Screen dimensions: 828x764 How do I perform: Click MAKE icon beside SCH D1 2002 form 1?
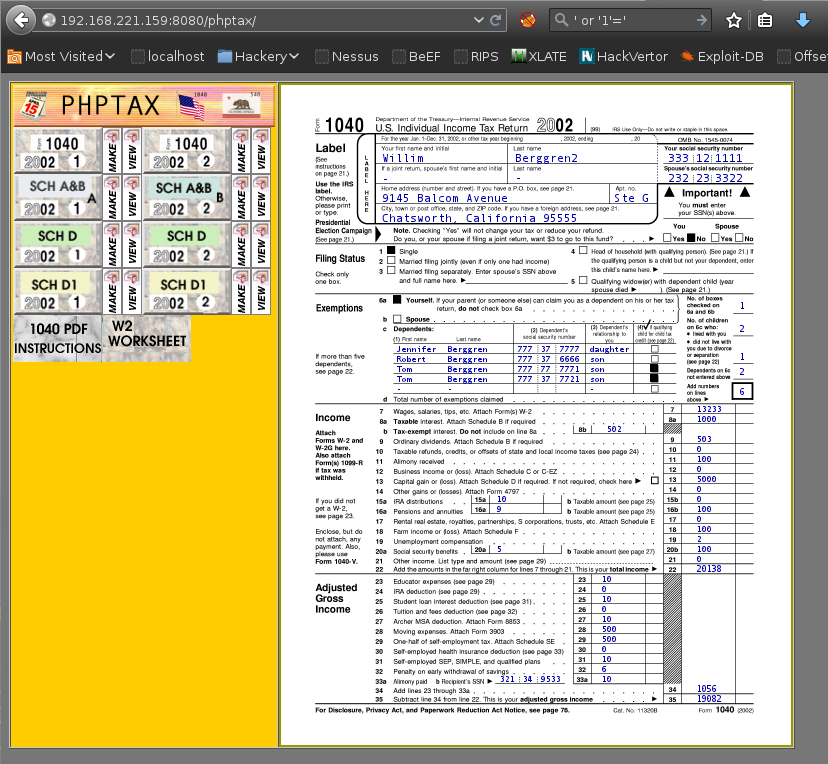tap(112, 291)
